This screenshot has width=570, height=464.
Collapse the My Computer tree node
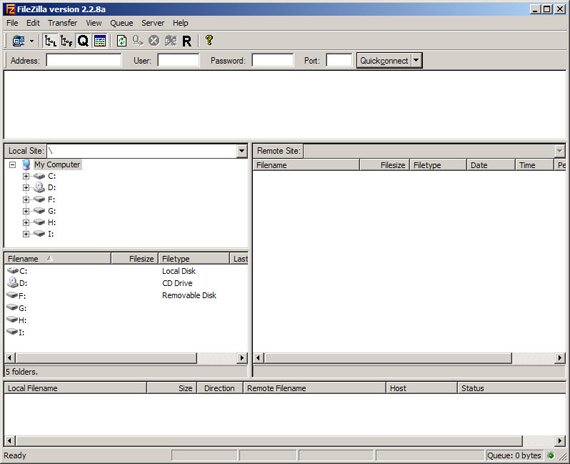[12, 165]
